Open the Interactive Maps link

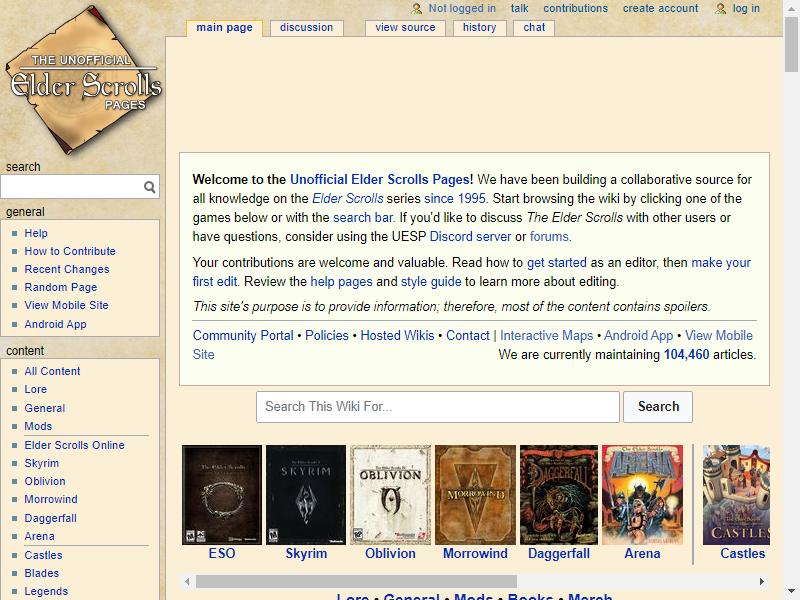(x=546, y=336)
